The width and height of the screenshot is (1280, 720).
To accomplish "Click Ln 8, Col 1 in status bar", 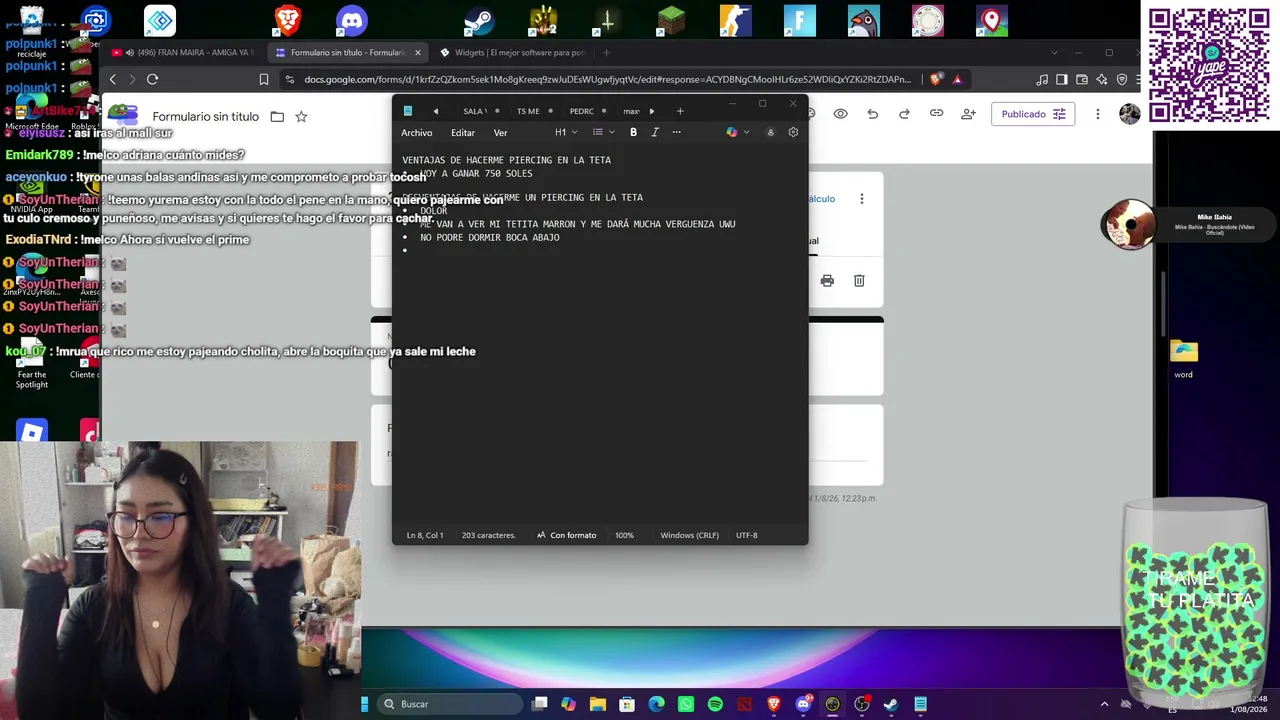I will click(x=425, y=535).
